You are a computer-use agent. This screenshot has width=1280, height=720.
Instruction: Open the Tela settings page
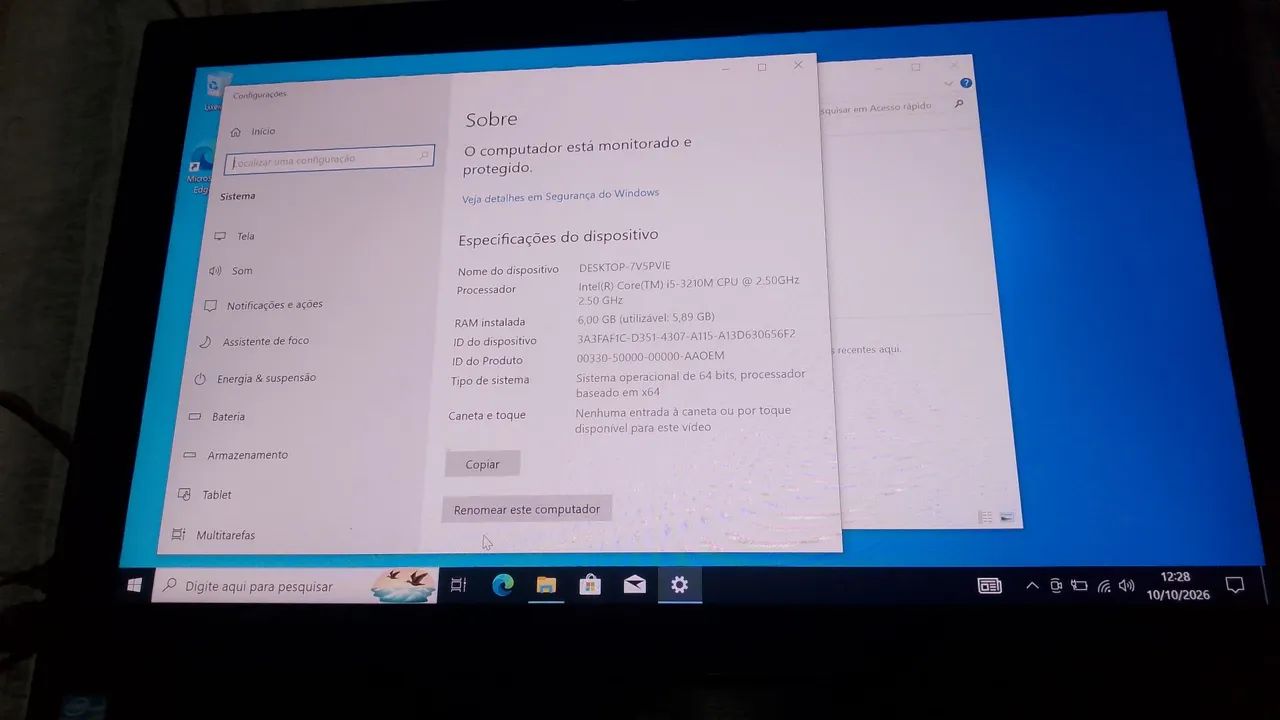[x=236, y=236]
